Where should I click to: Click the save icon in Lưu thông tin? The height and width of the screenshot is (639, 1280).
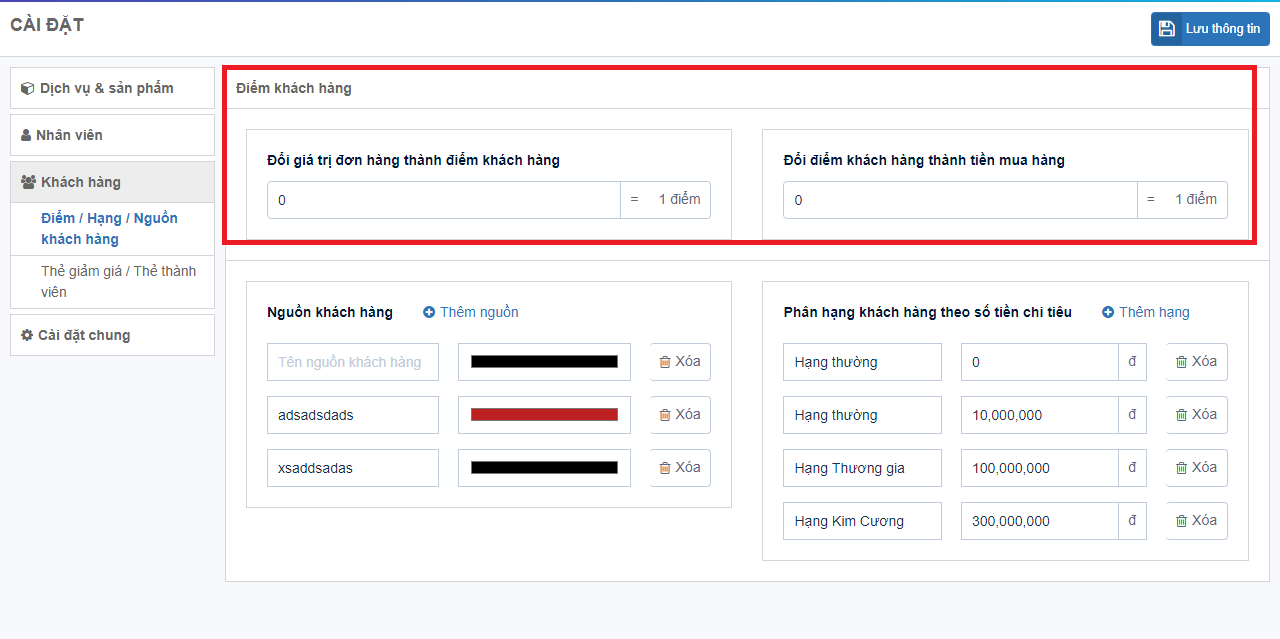click(1167, 29)
